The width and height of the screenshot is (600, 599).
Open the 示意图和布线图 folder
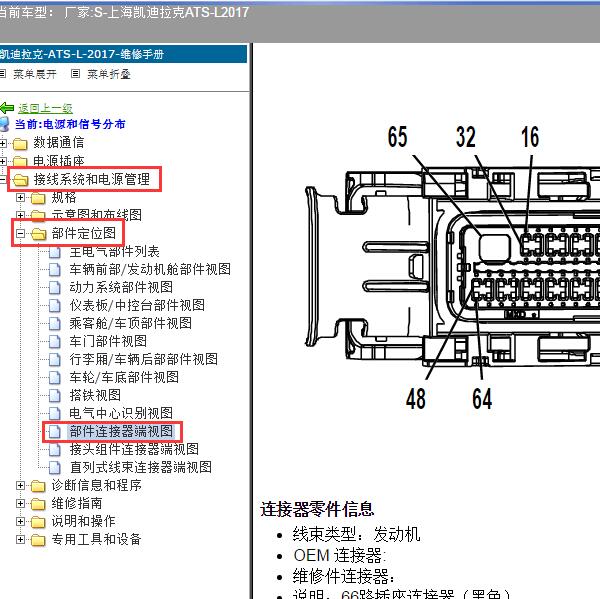point(96,215)
